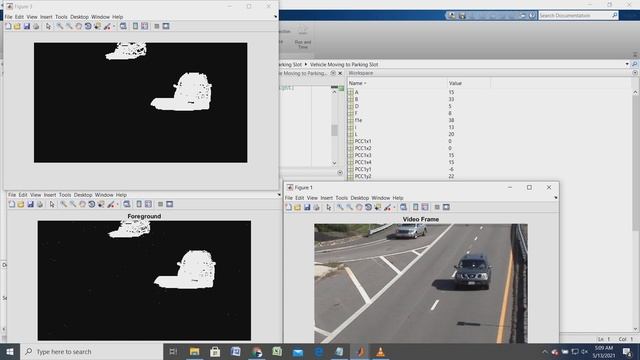Select Edit Plot arrow tool in Figure 3
The width and height of the screenshot is (640, 360).
pos(49,26)
